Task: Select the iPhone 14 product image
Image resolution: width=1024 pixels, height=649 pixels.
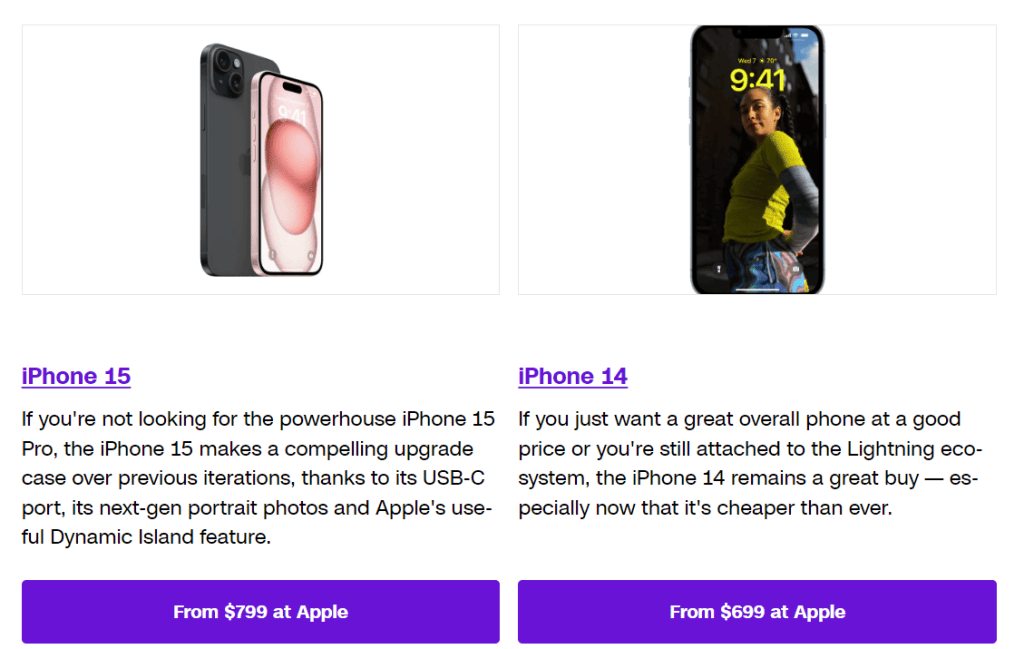Action: coord(757,158)
